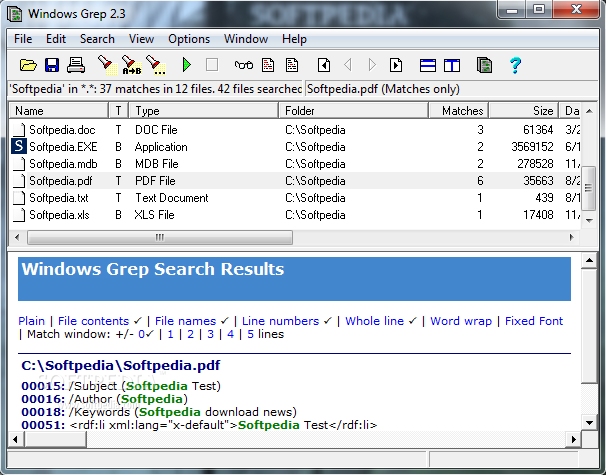Viewport: 606px width, 475px height.
Task: Open the Options menu
Action: 189,39
